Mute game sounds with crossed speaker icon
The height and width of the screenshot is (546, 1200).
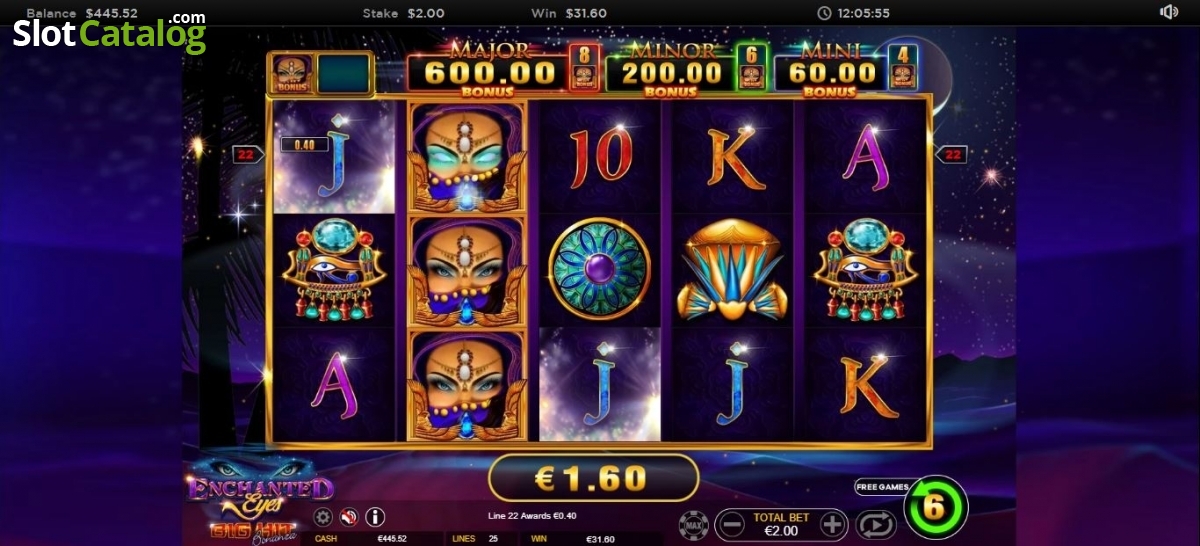349,517
